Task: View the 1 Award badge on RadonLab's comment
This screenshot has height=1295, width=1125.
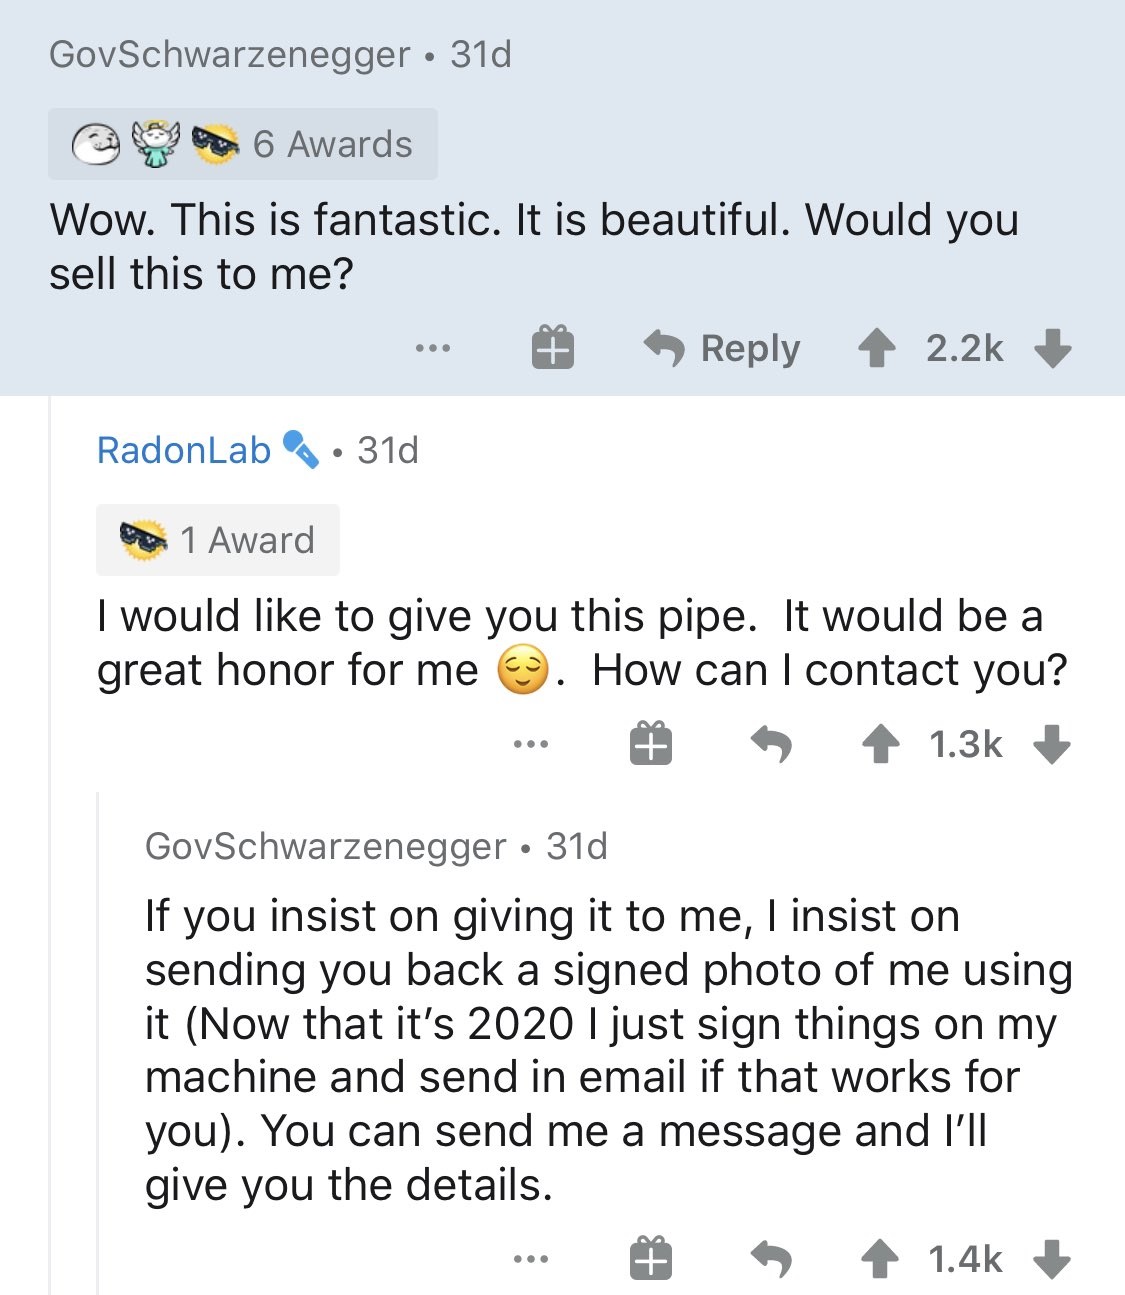Action: click(x=218, y=540)
